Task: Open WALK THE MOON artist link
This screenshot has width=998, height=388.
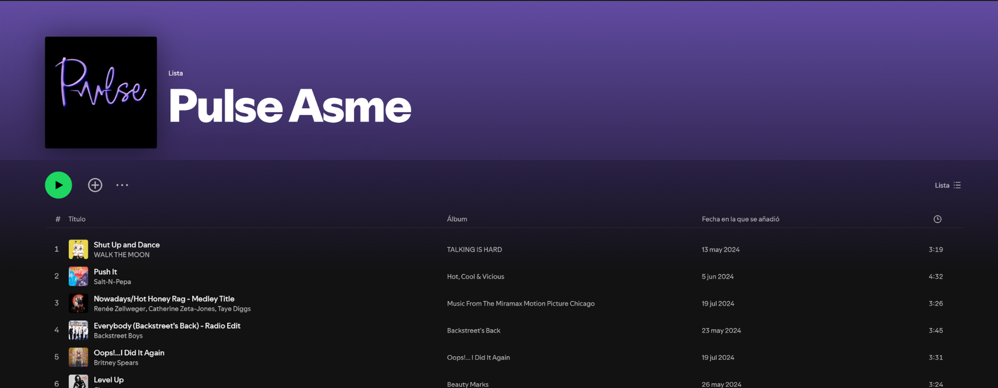Action: (x=122, y=255)
